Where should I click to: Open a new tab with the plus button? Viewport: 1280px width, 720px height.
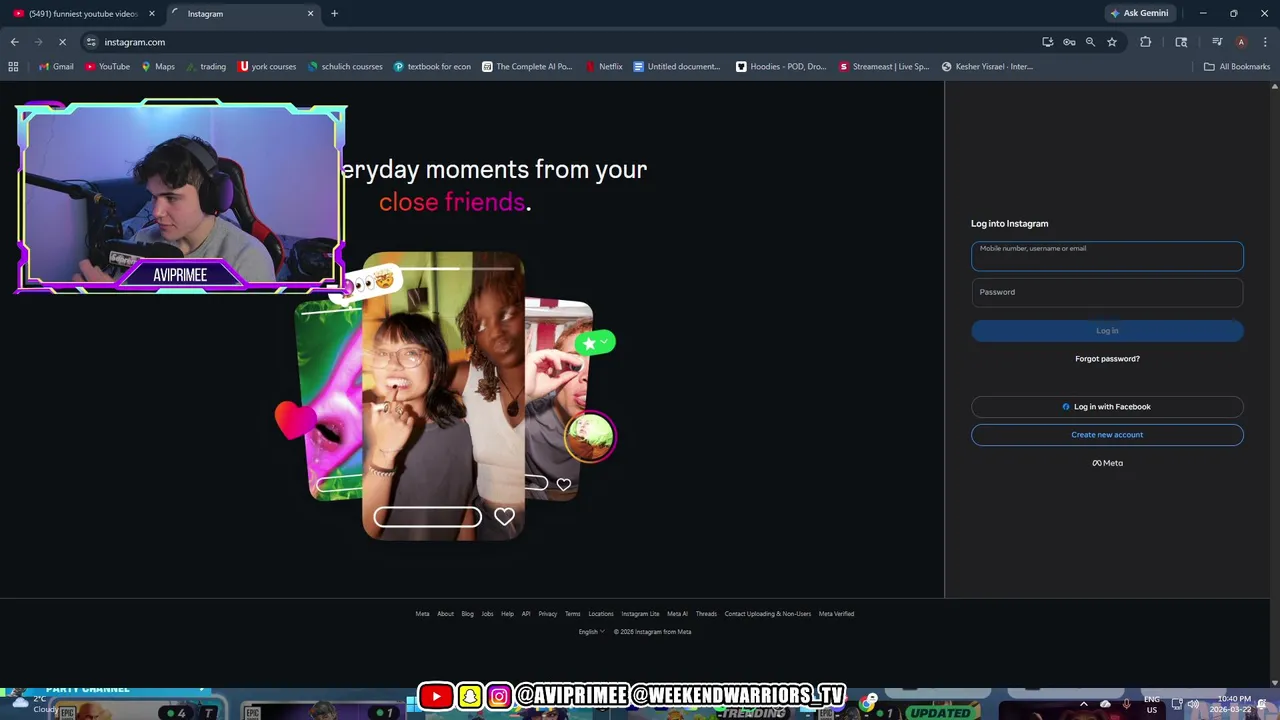(334, 13)
